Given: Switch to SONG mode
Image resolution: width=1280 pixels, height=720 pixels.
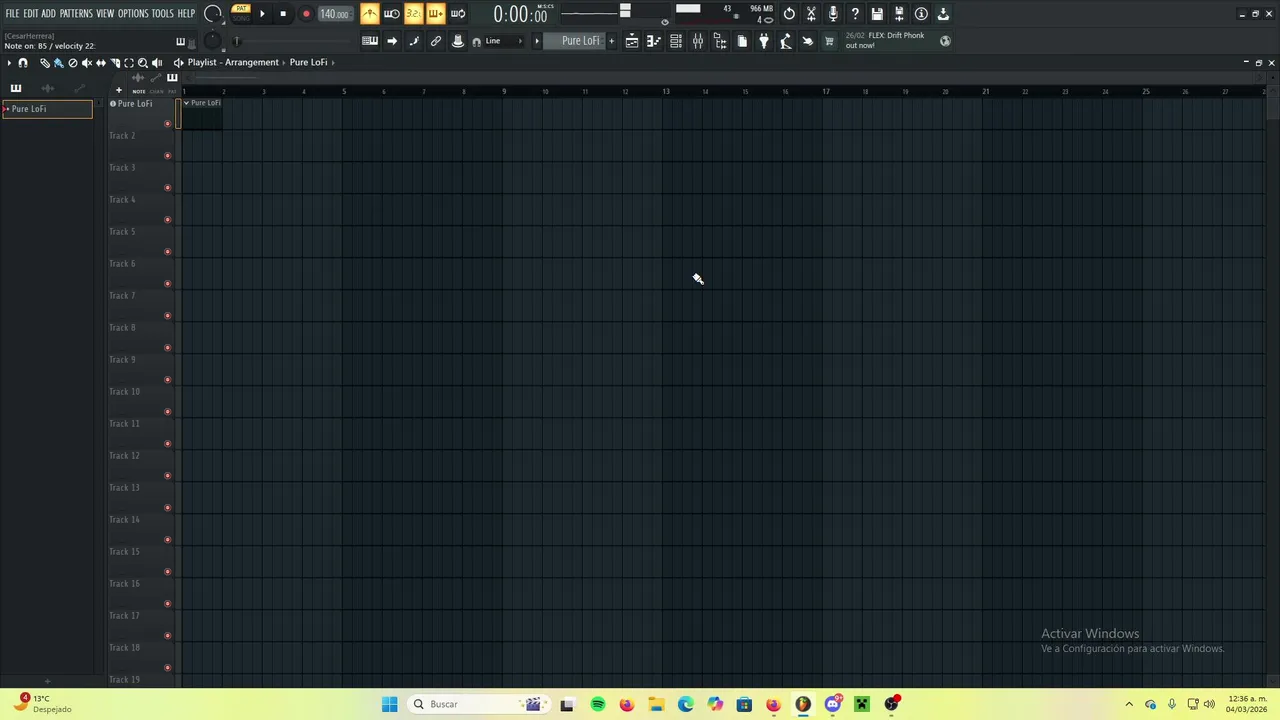Looking at the screenshot, I should tap(241, 18).
